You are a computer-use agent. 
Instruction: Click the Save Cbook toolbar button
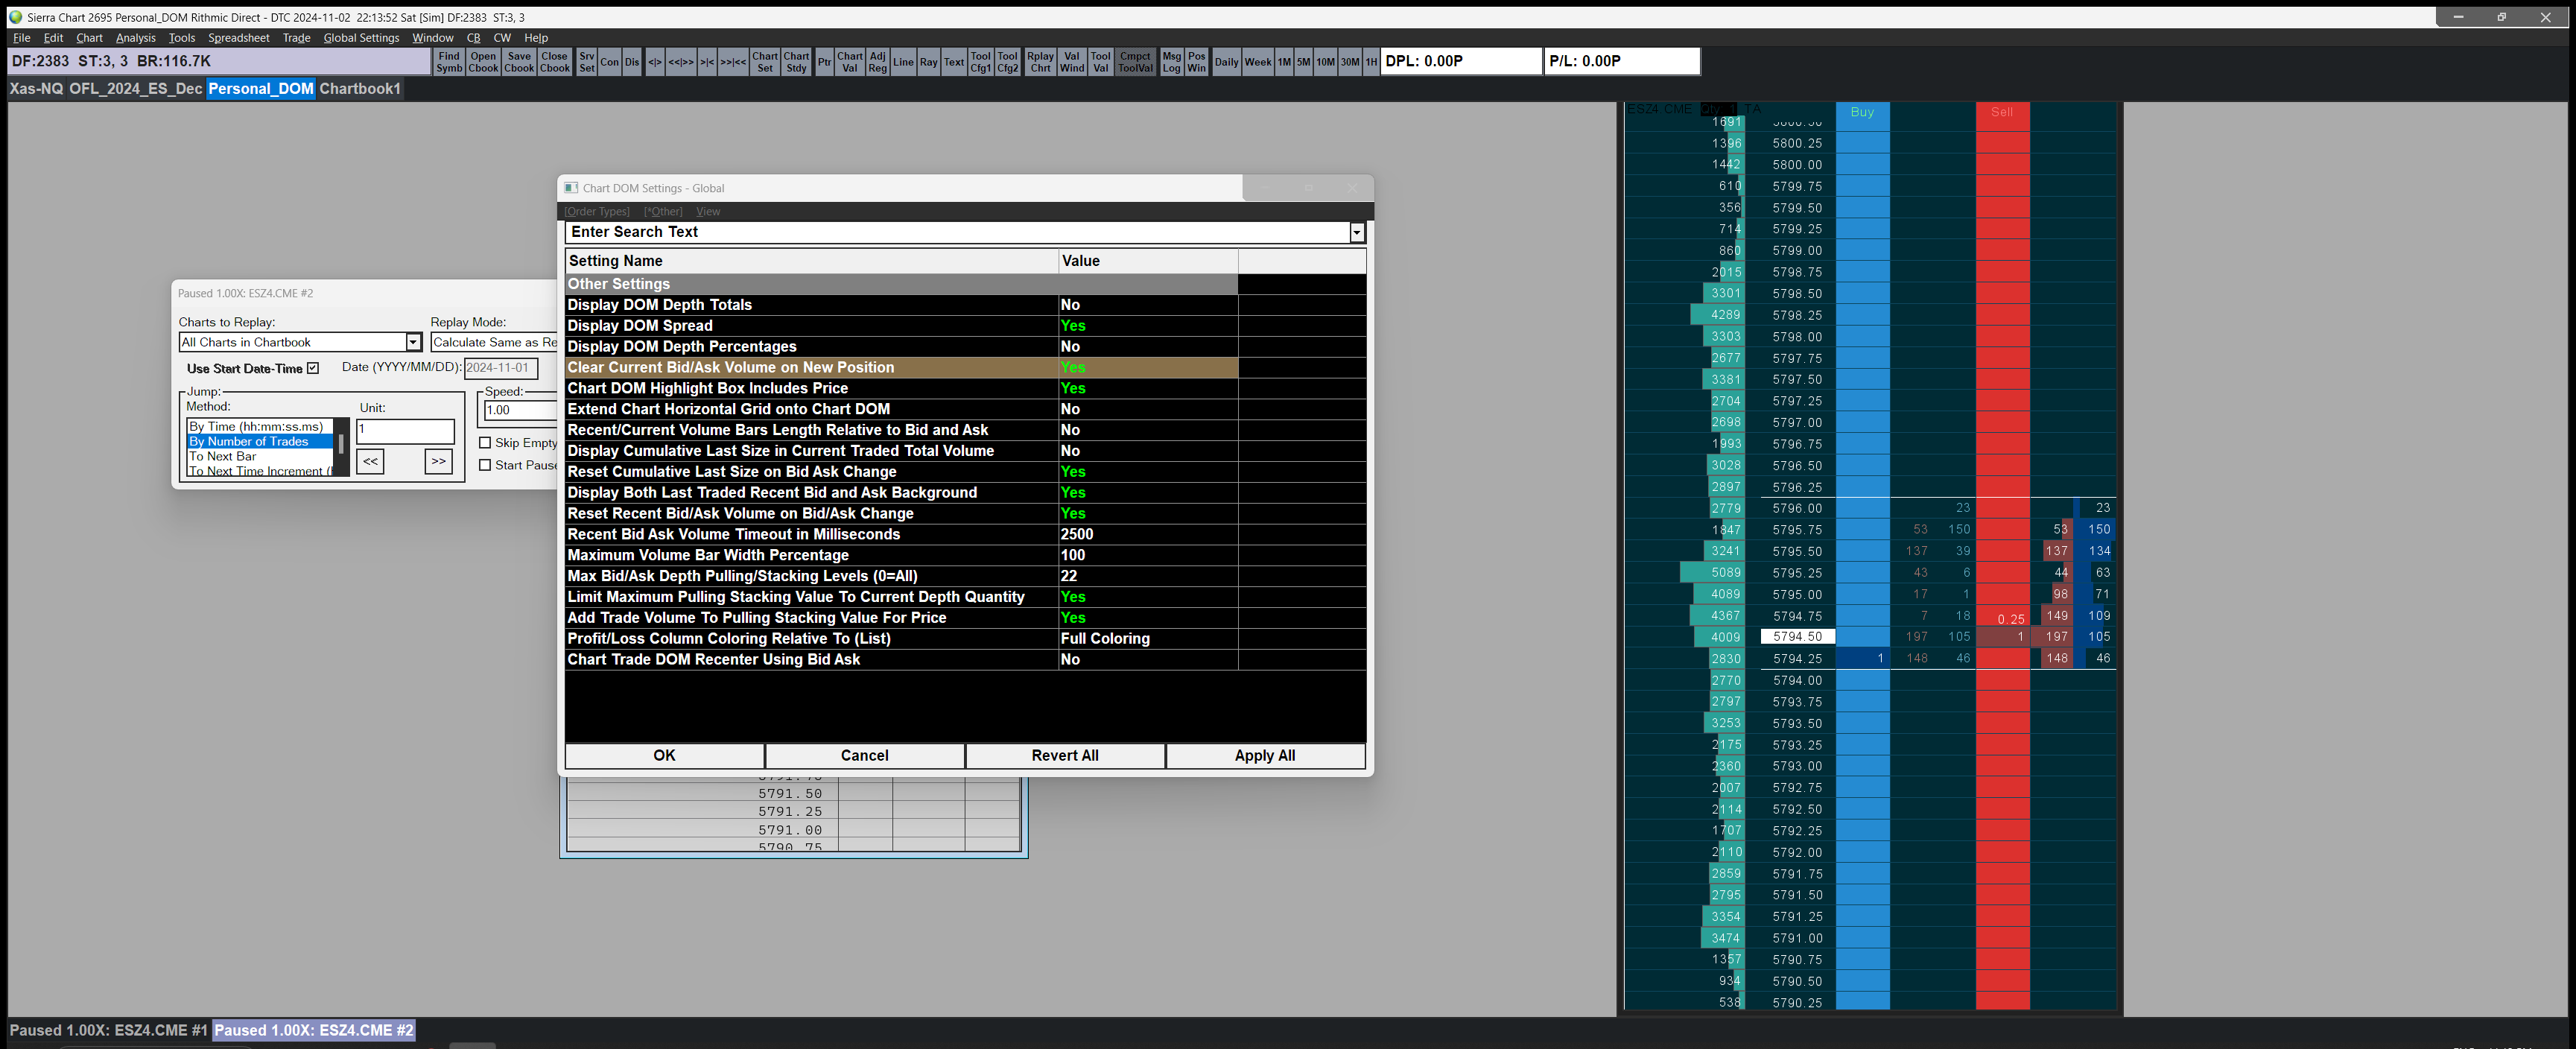519,62
